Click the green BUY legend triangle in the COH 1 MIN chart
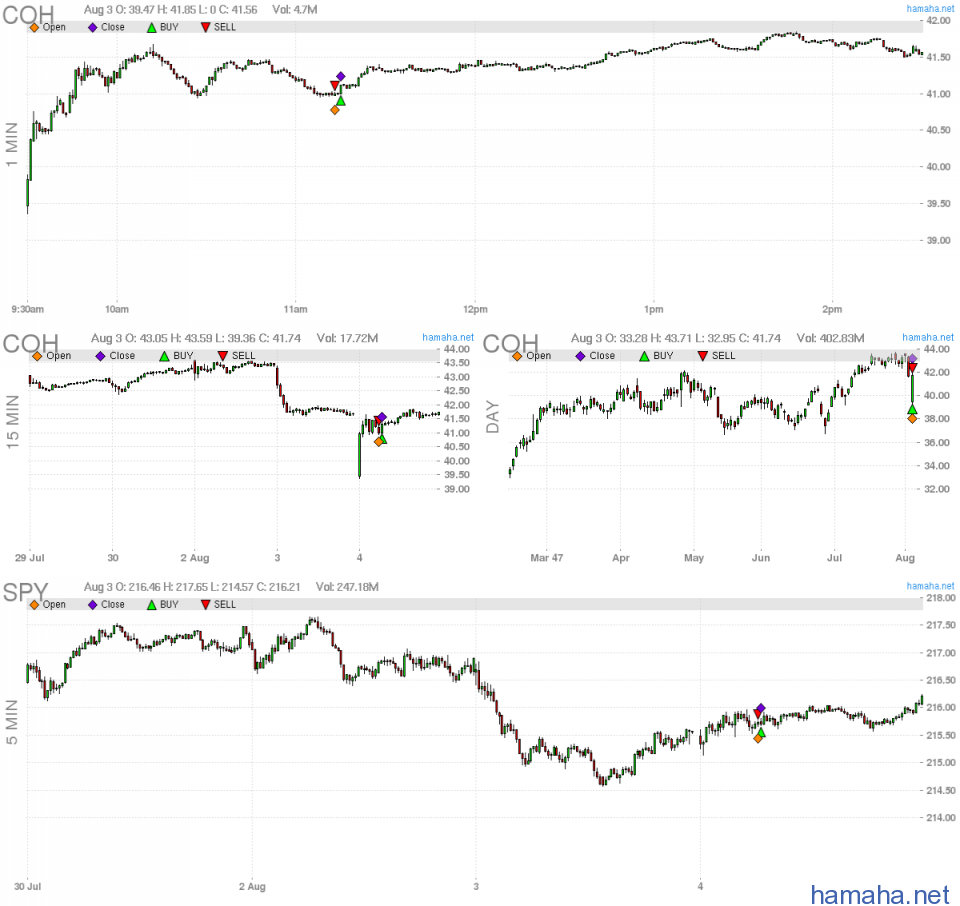960x906 pixels. point(151,27)
